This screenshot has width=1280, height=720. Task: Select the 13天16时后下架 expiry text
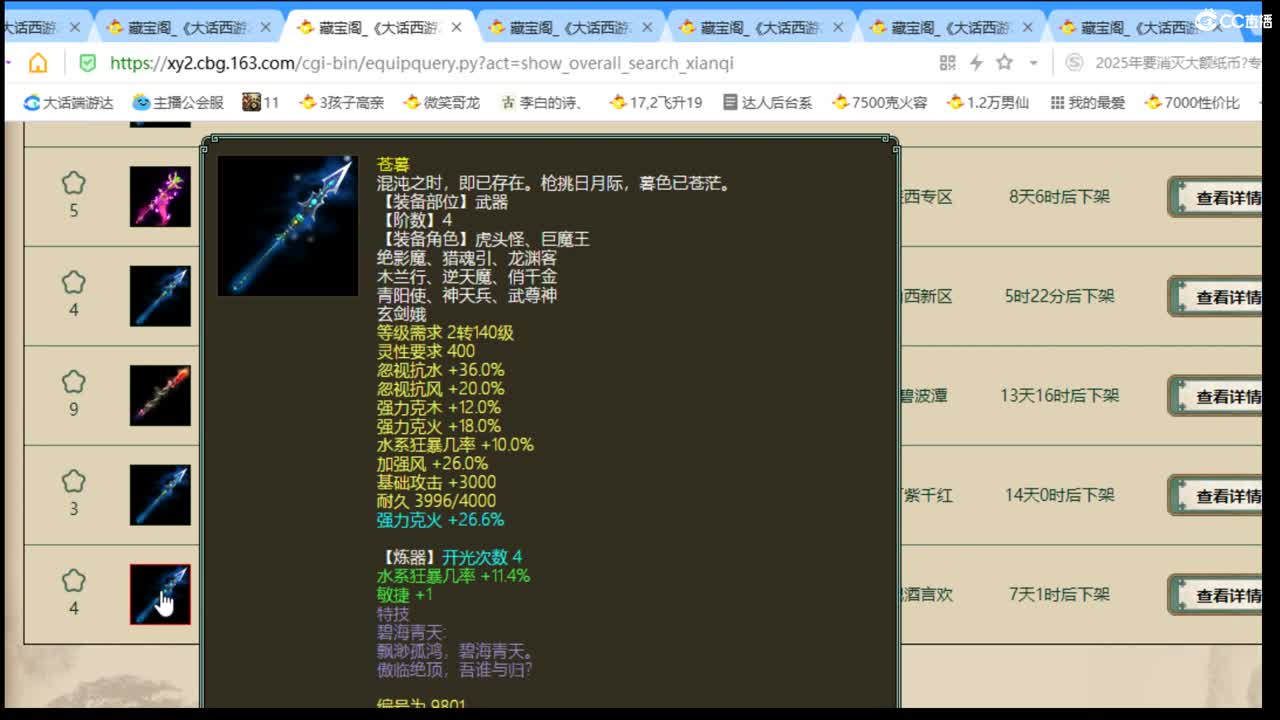click(x=1059, y=396)
